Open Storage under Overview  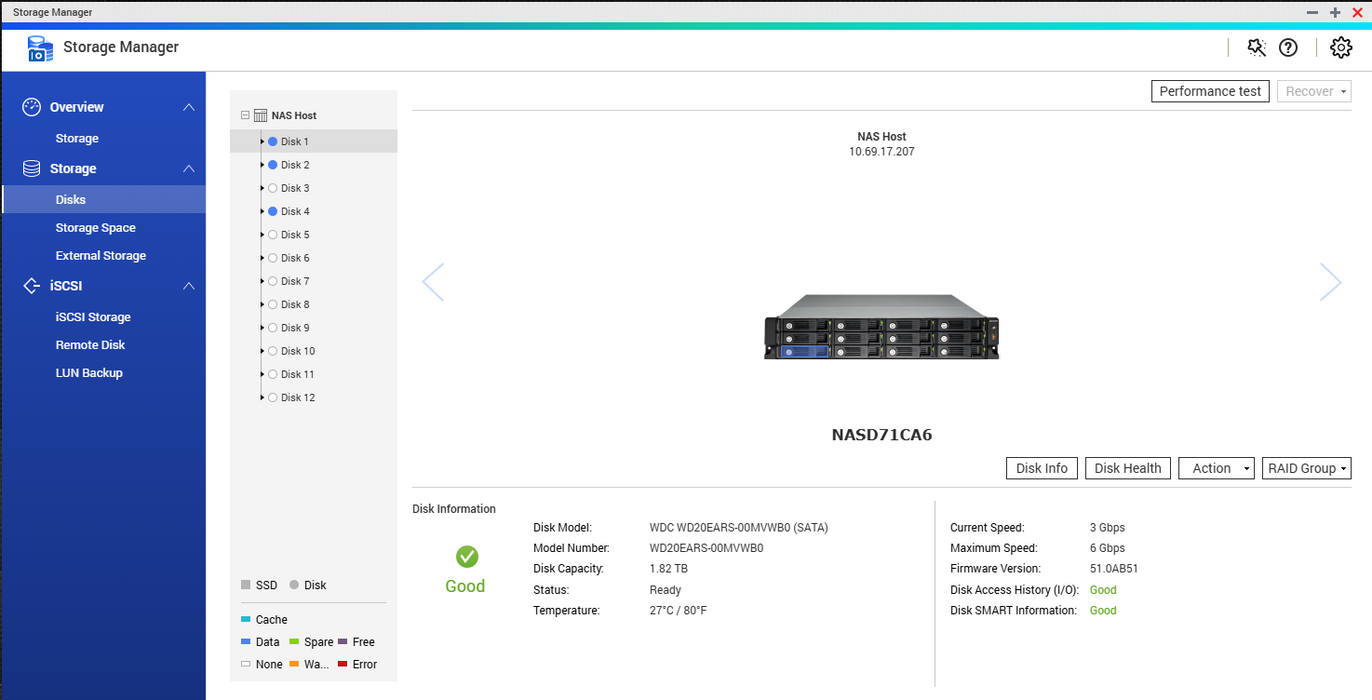coord(77,139)
